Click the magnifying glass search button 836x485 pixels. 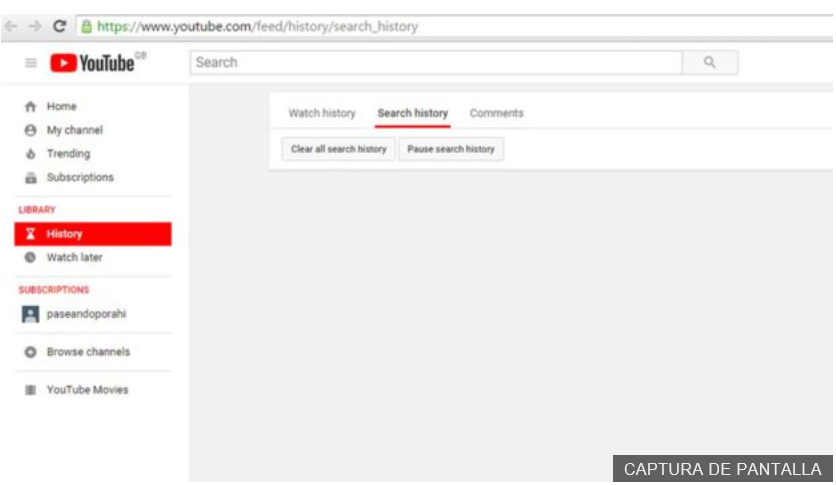pyautogui.click(x=710, y=62)
